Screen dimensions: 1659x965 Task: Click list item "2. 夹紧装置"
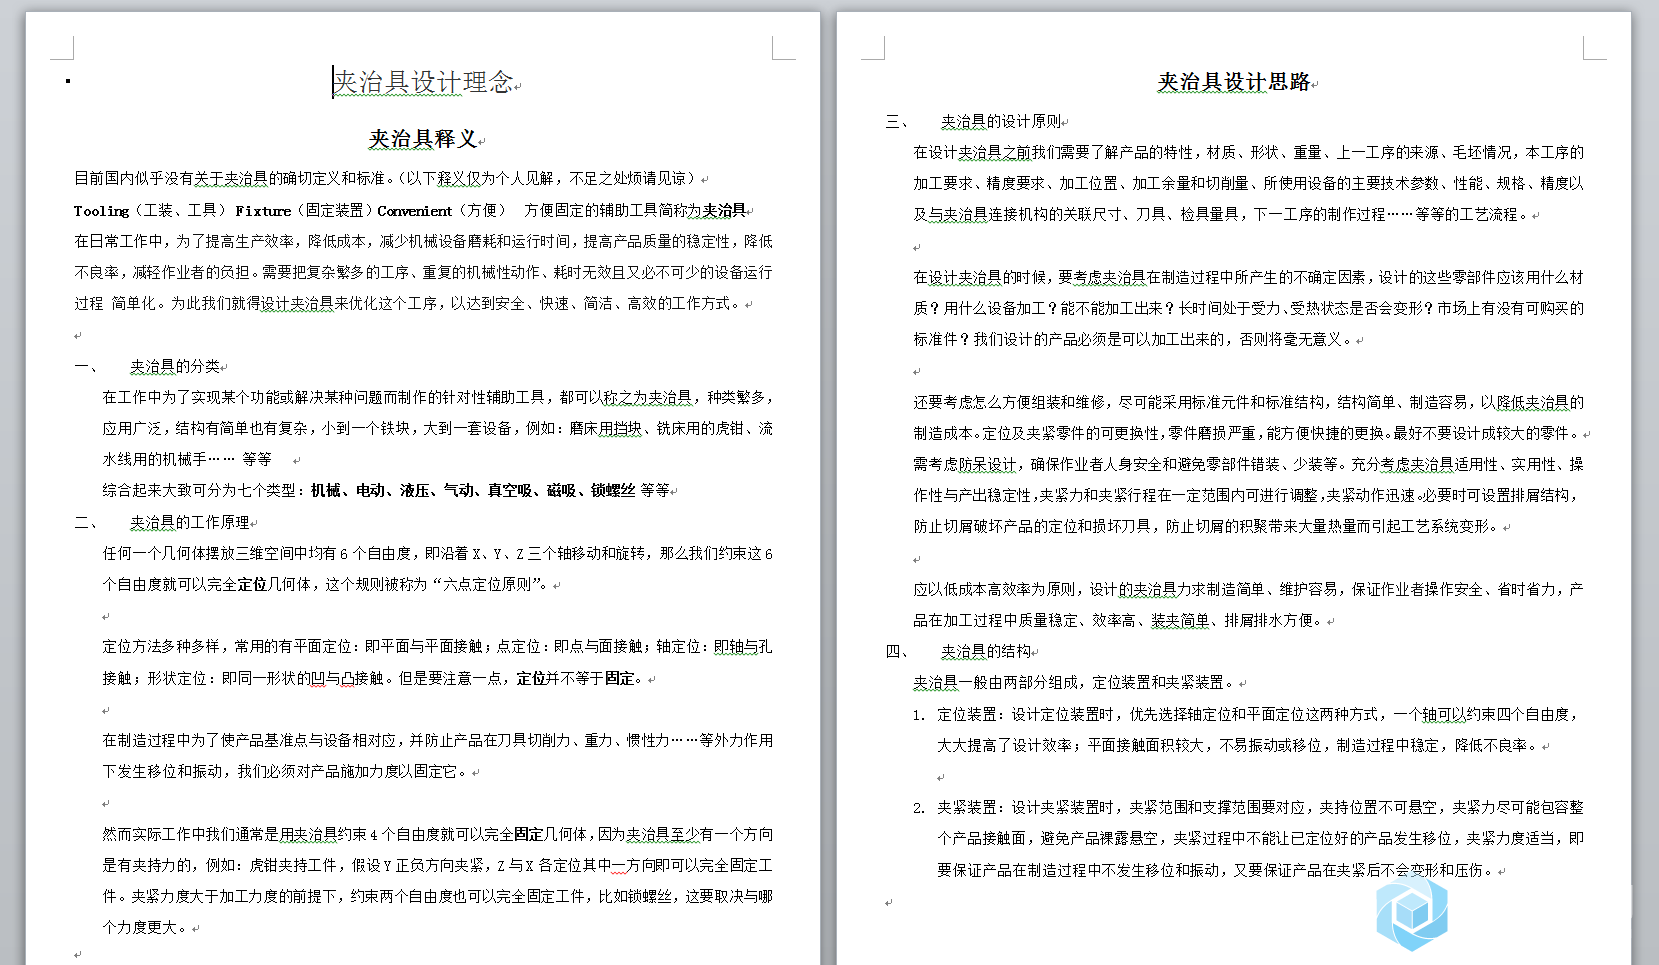pyautogui.click(x=1247, y=807)
